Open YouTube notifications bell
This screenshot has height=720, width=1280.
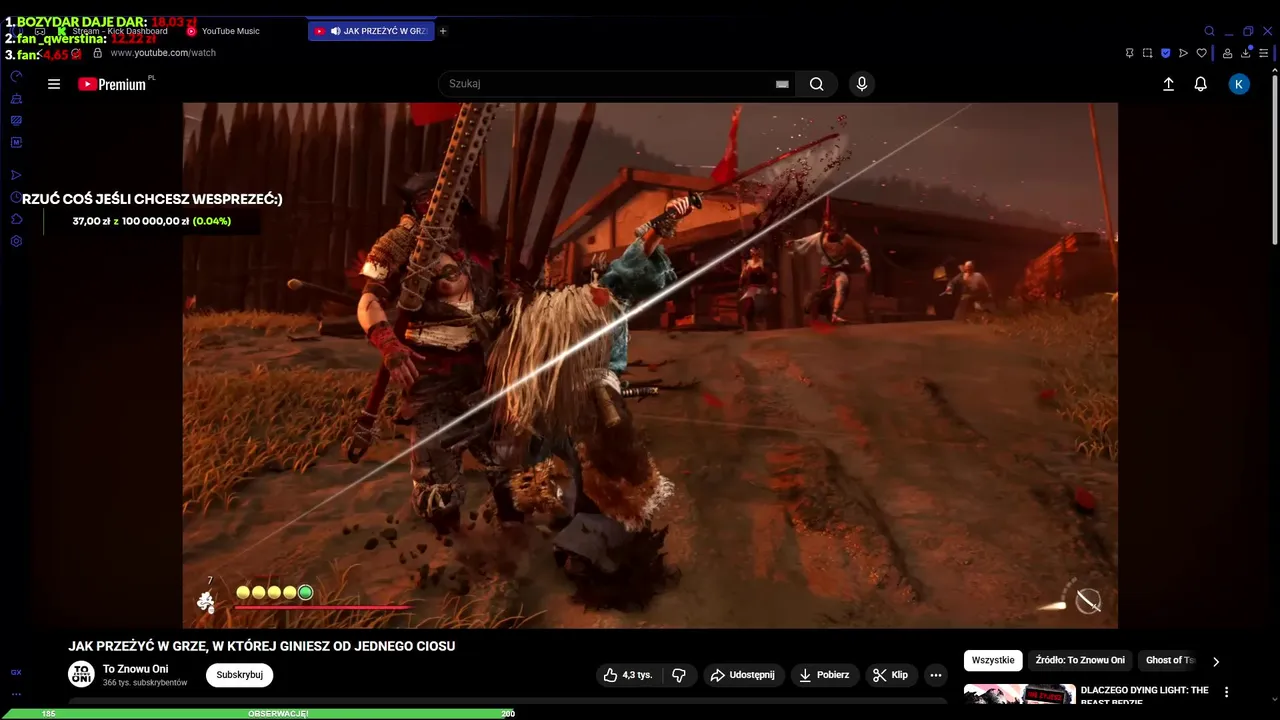pos(1201,84)
